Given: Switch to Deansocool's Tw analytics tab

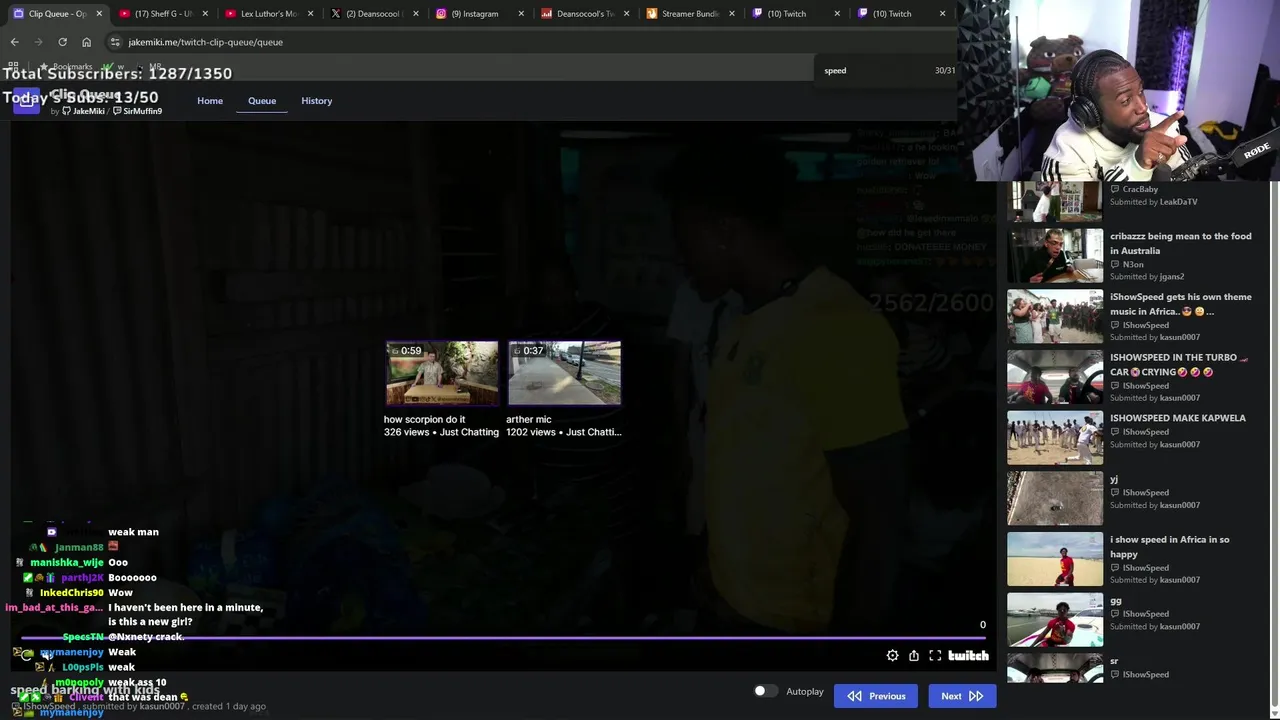Looking at the screenshot, I should click(x=584, y=14).
